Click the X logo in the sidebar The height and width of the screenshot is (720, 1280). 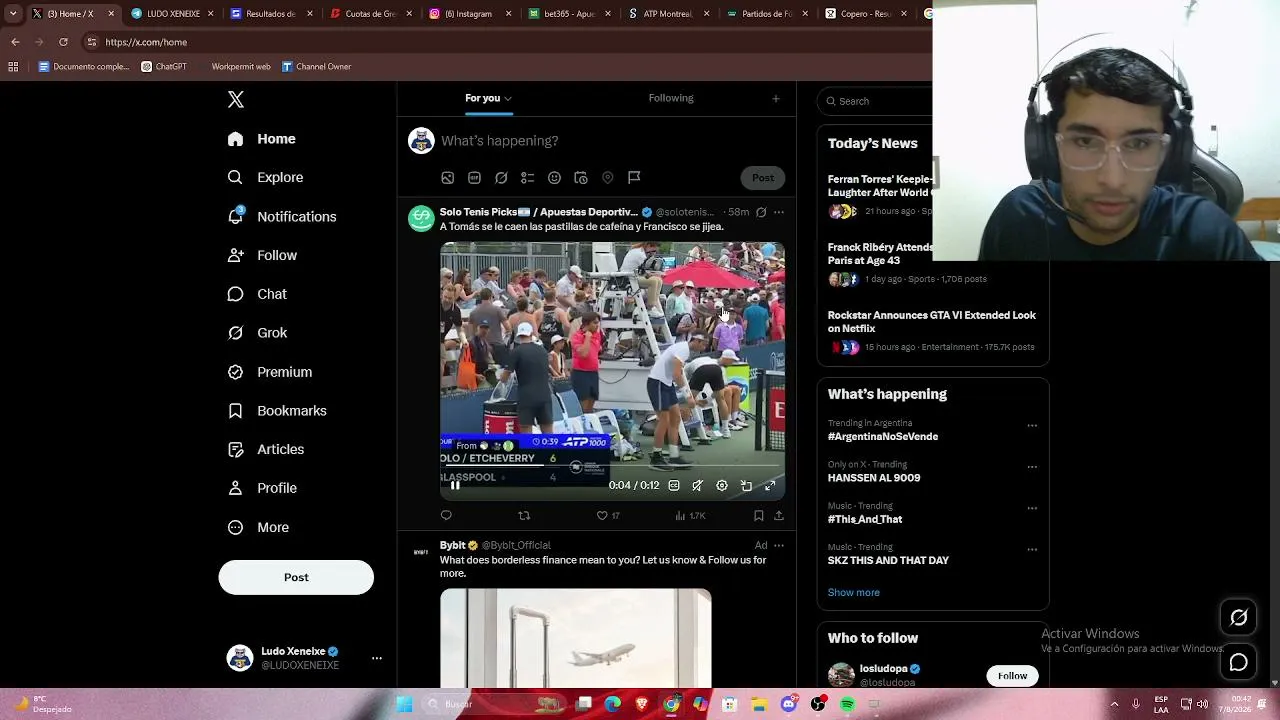click(x=236, y=99)
